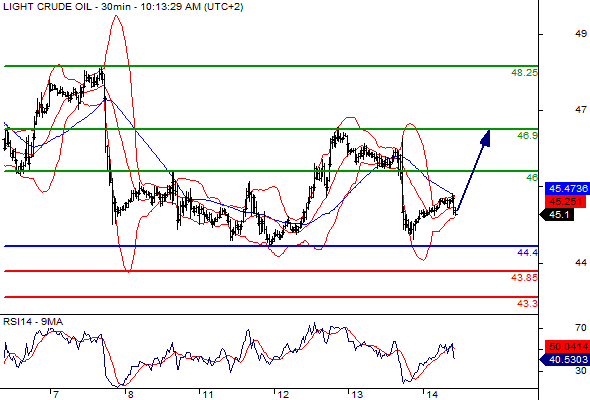Screen dimensions: 590x400
Task: Click the blue 40.5303 RSI value tag
Action: point(564,360)
